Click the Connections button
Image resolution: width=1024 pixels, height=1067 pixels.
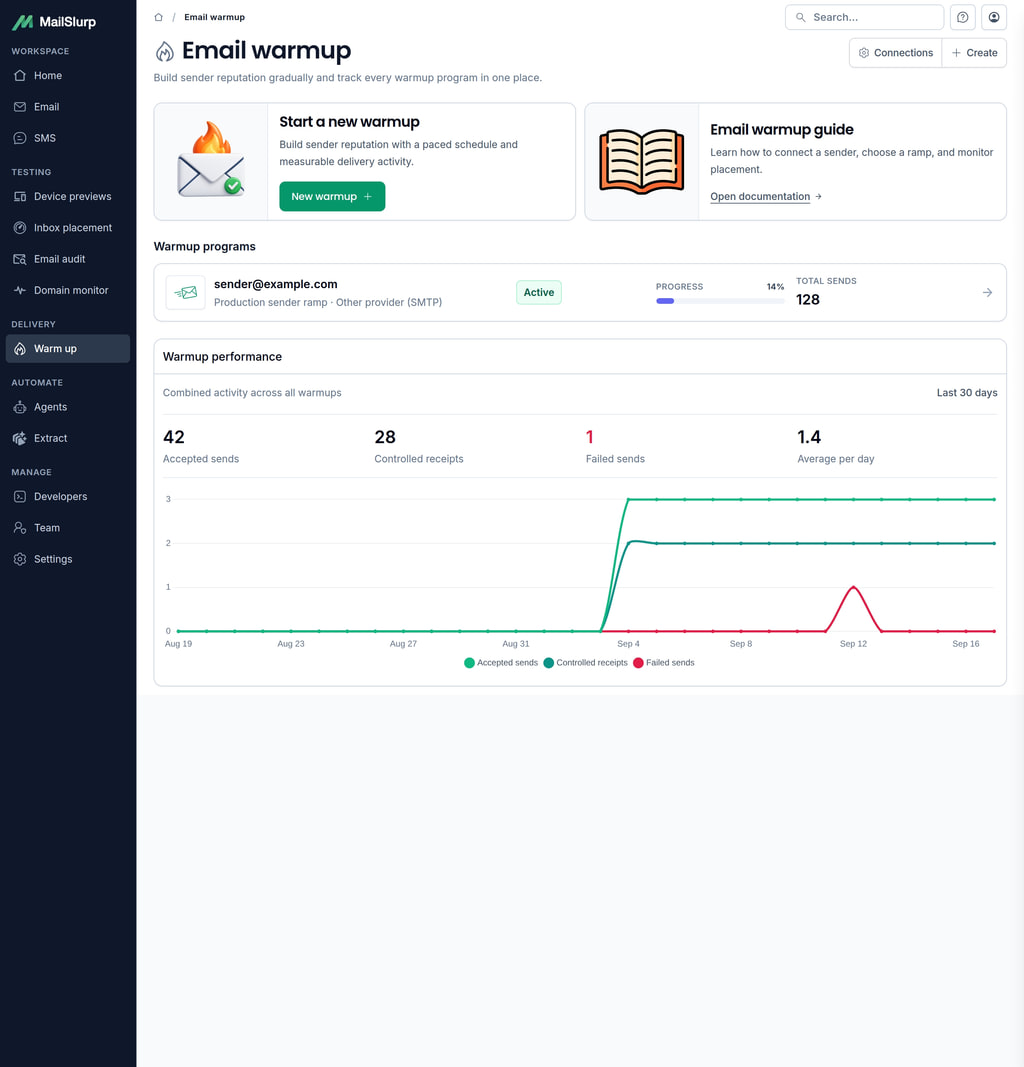click(x=895, y=53)
